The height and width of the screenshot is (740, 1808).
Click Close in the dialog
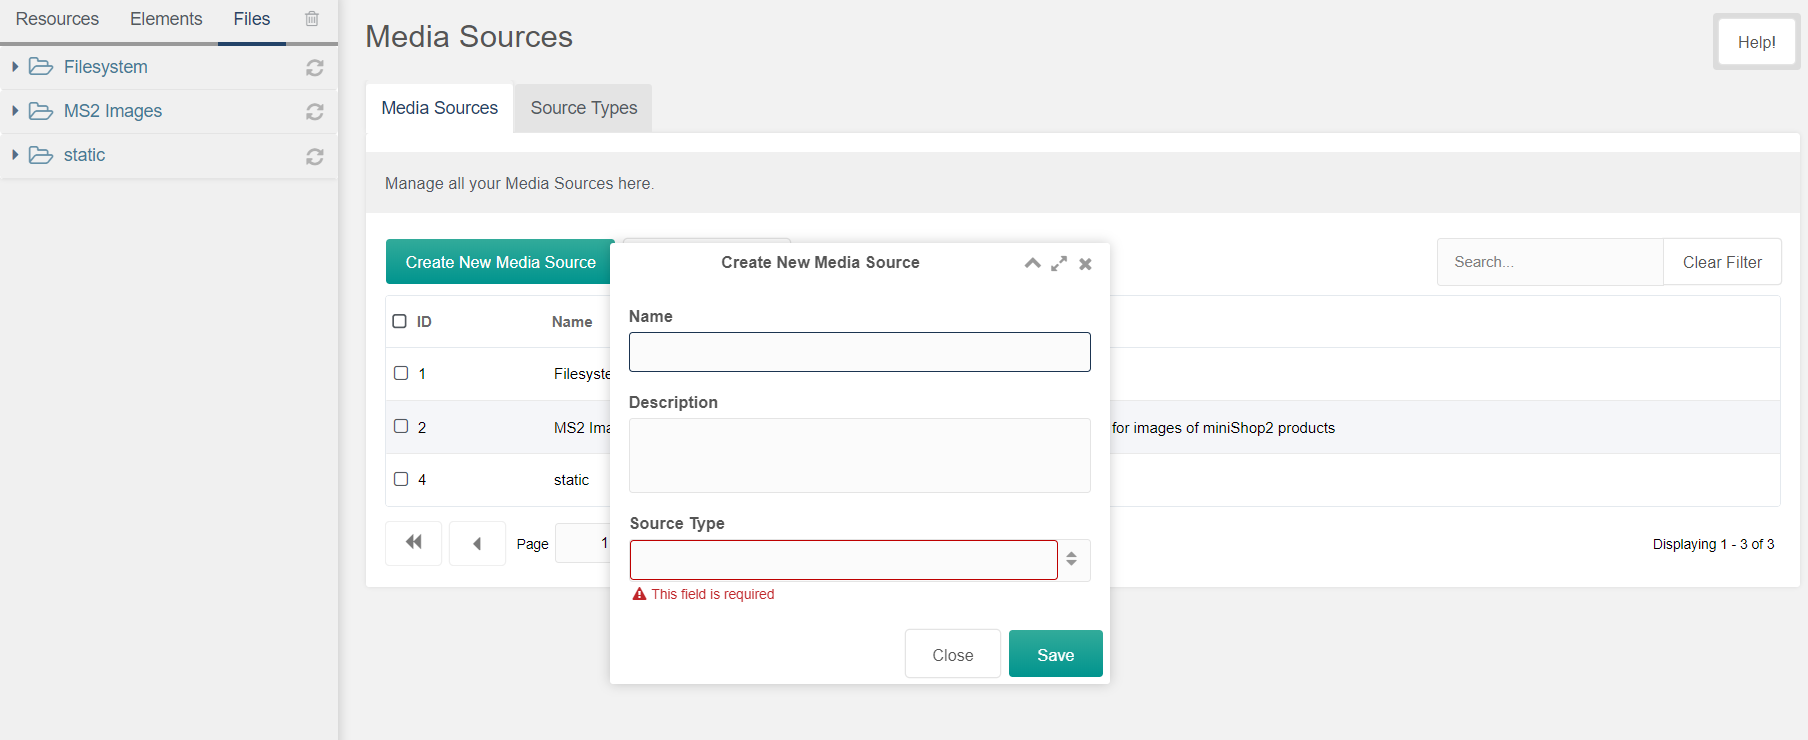(953, 655)
